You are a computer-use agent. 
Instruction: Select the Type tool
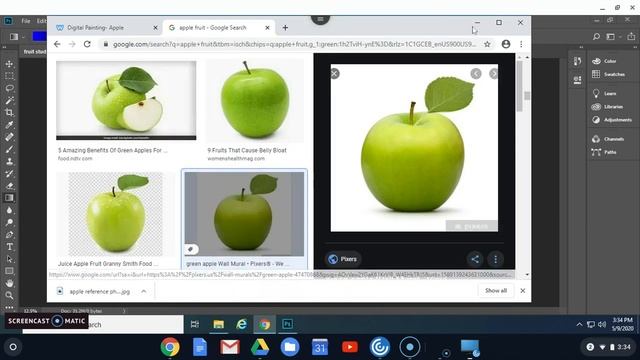click(9, 247)
